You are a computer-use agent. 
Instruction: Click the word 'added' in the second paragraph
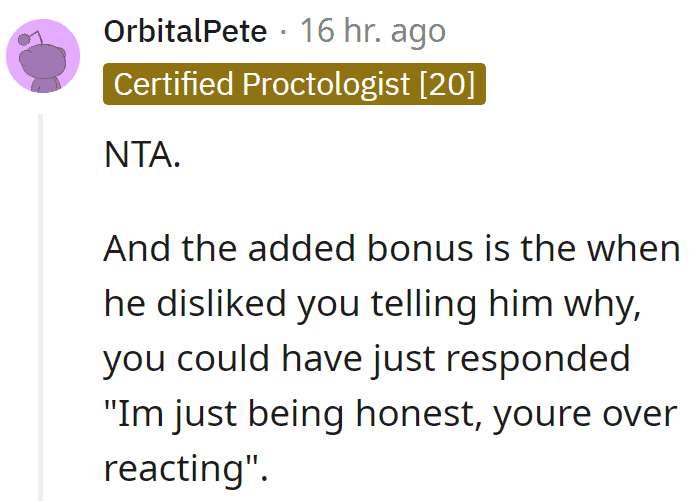point(301,248)
